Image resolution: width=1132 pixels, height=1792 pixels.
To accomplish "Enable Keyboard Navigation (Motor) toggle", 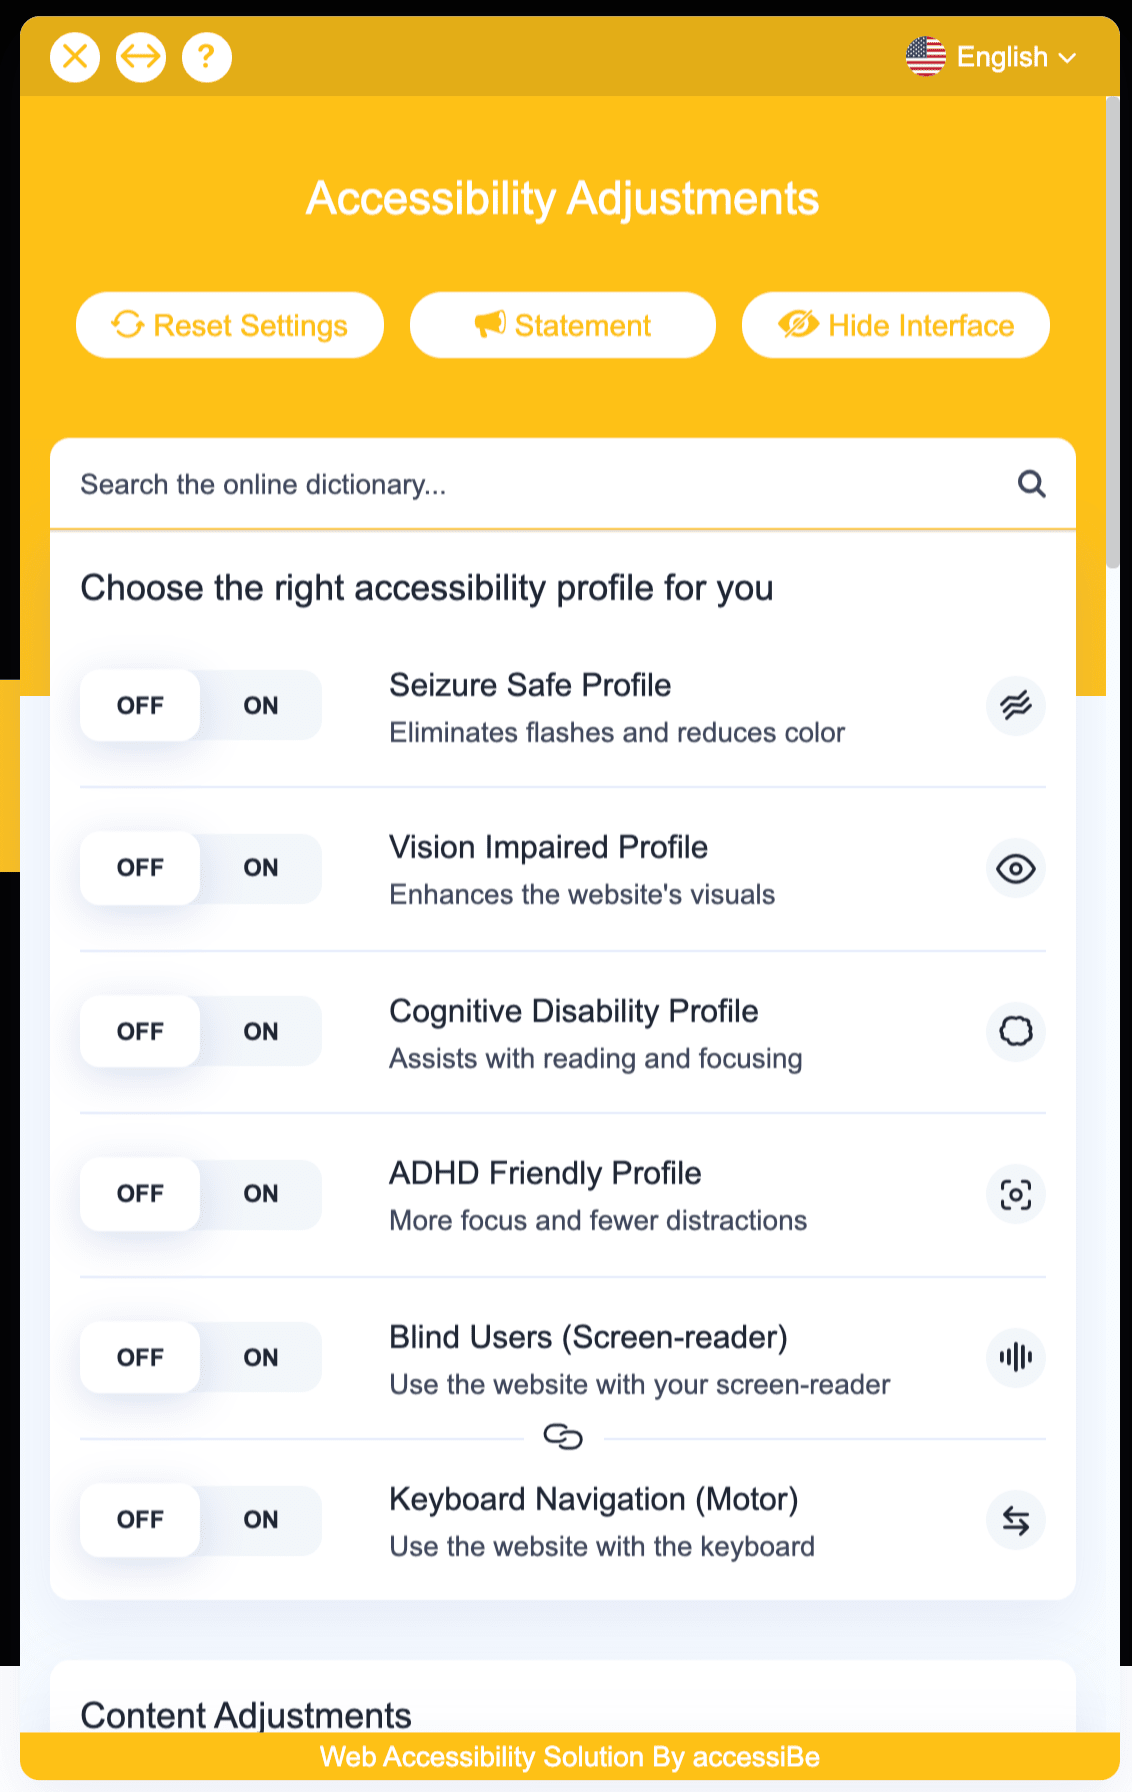I will (261, 1520).
